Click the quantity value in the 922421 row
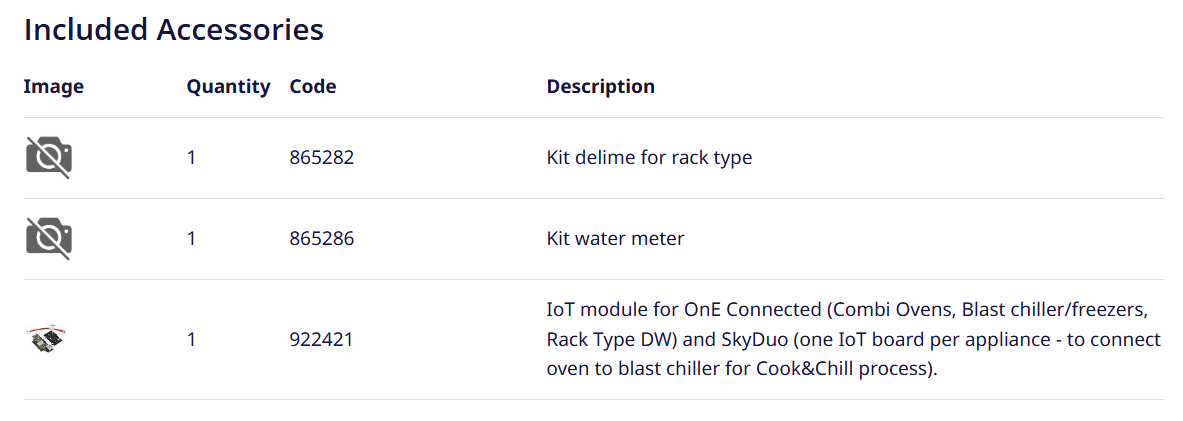The image size is (1183, 421). click(191, 340)
